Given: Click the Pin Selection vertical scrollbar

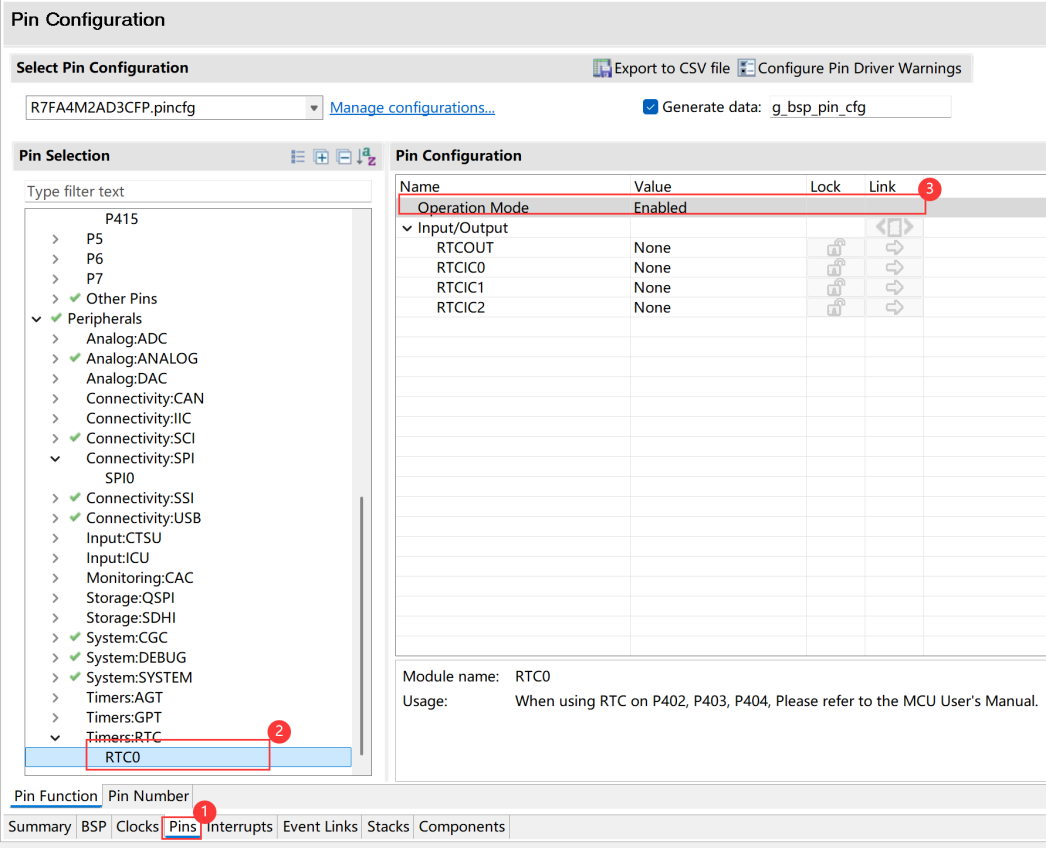Looking at the screenshot, I should click(x=362, y=626).
